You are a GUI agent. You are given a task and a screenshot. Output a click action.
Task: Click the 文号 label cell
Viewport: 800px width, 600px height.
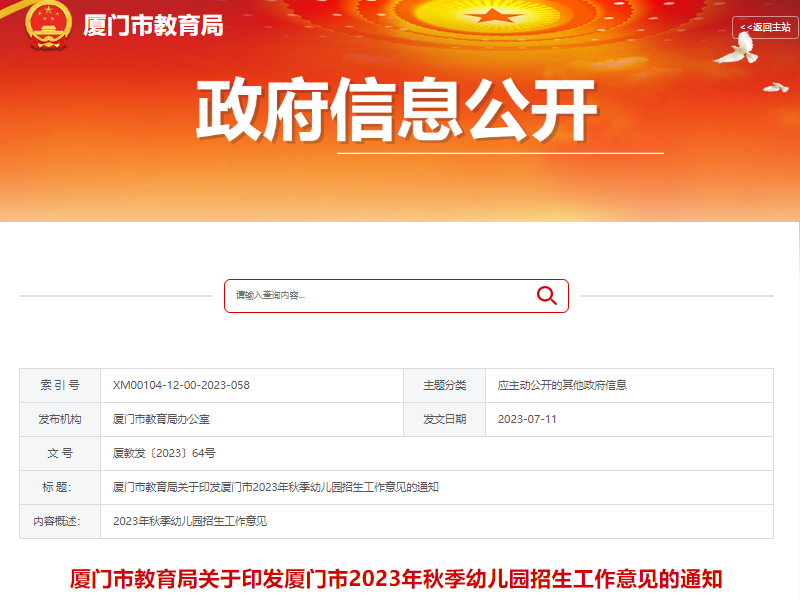click(60, 453)
